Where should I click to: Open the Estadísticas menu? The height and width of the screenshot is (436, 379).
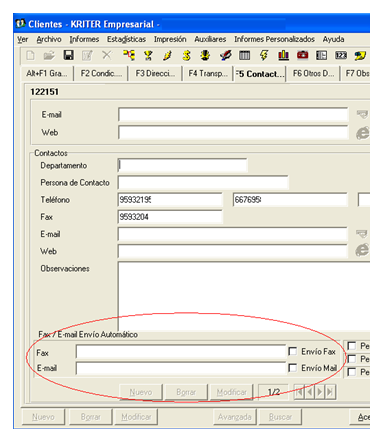click(x=126, y=39)
